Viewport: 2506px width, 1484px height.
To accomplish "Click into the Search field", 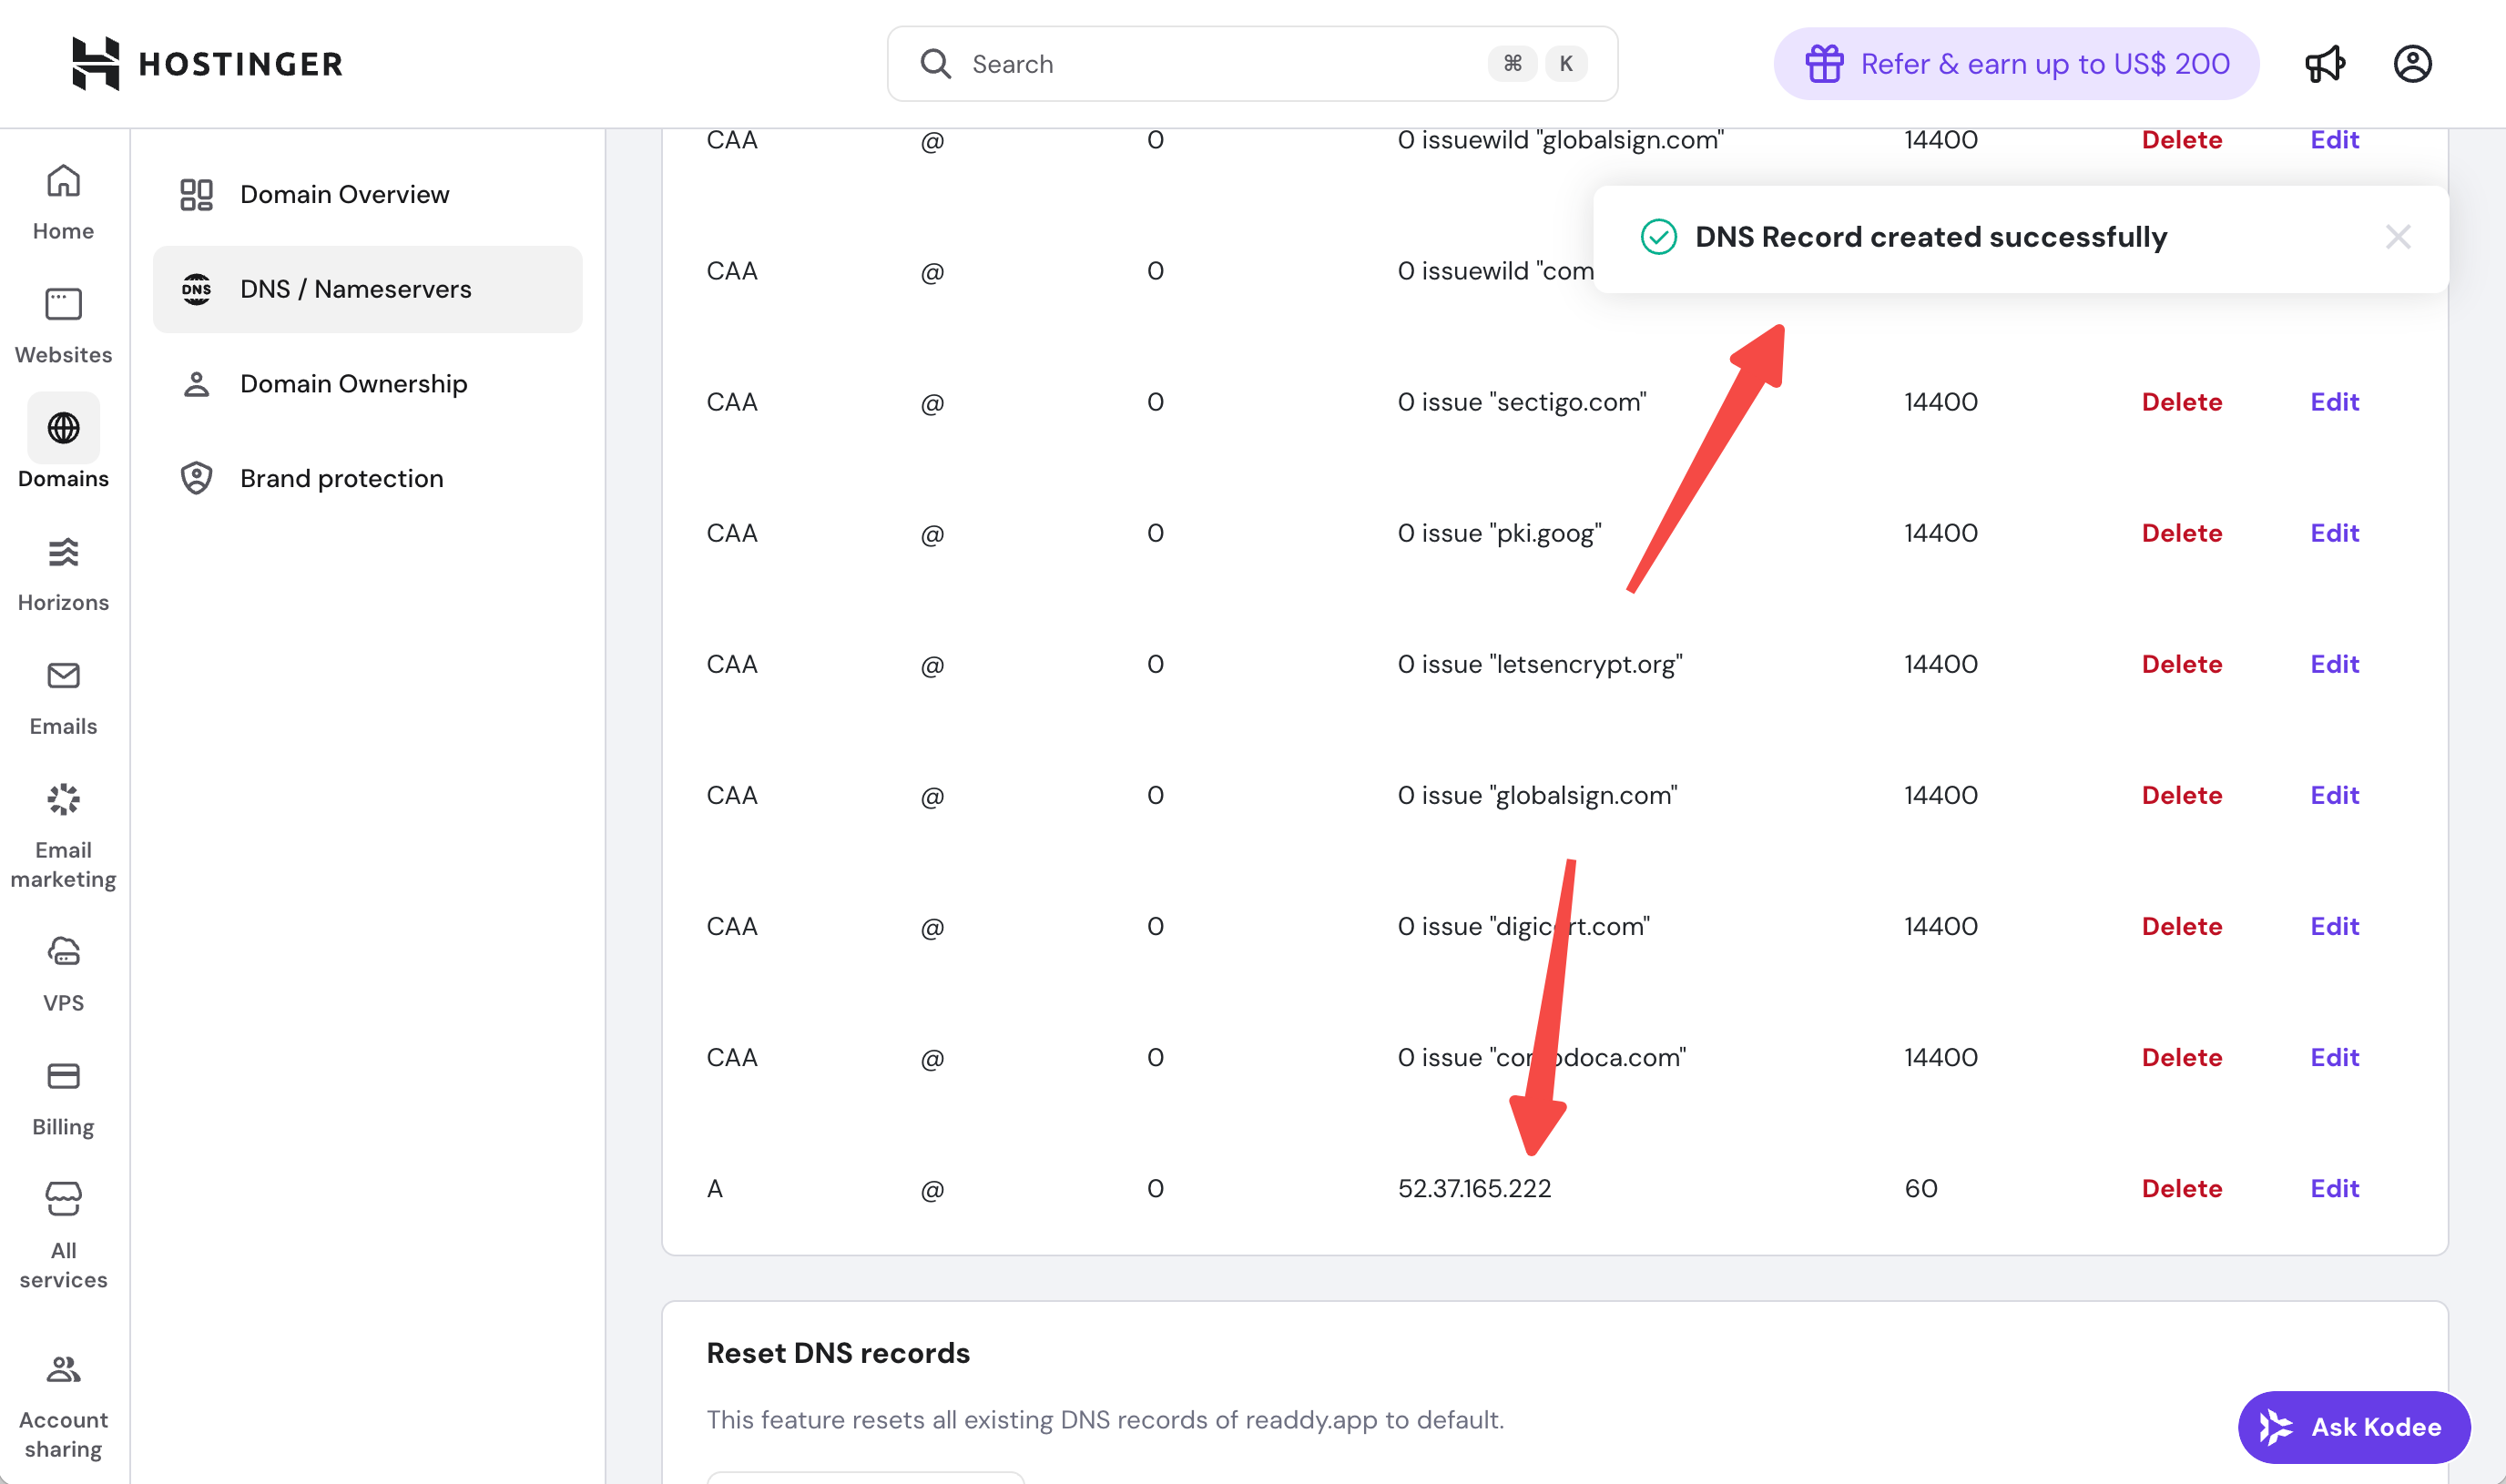I will pyautogui.click(x=1220, y=64).
